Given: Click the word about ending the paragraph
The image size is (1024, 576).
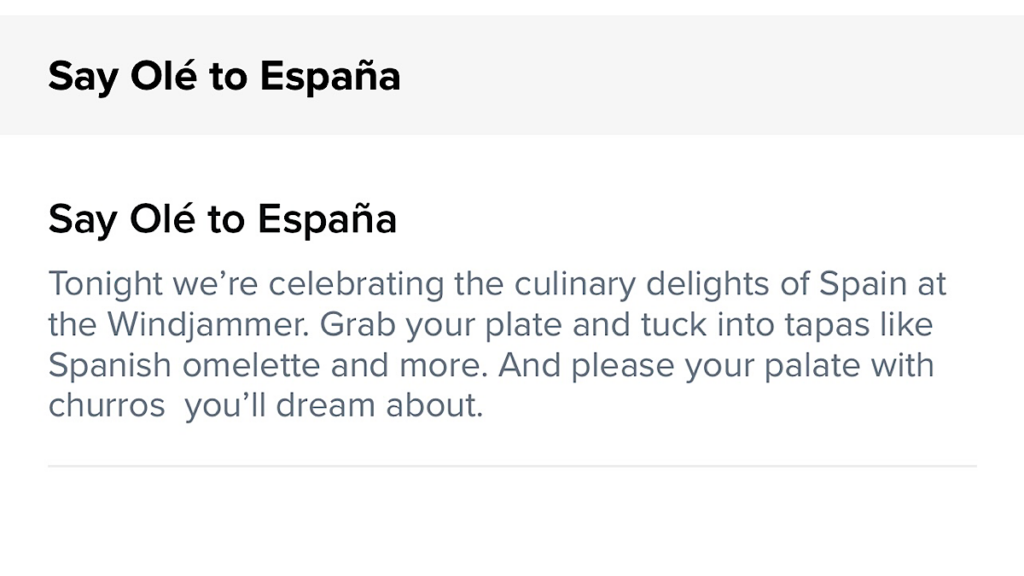Looking at the screenshot, I should point(434,405).
